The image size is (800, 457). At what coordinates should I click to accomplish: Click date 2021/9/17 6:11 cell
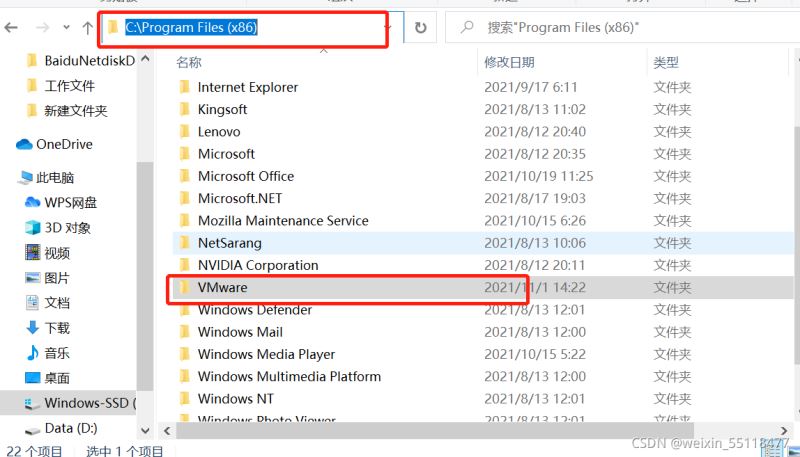[531, 87]
